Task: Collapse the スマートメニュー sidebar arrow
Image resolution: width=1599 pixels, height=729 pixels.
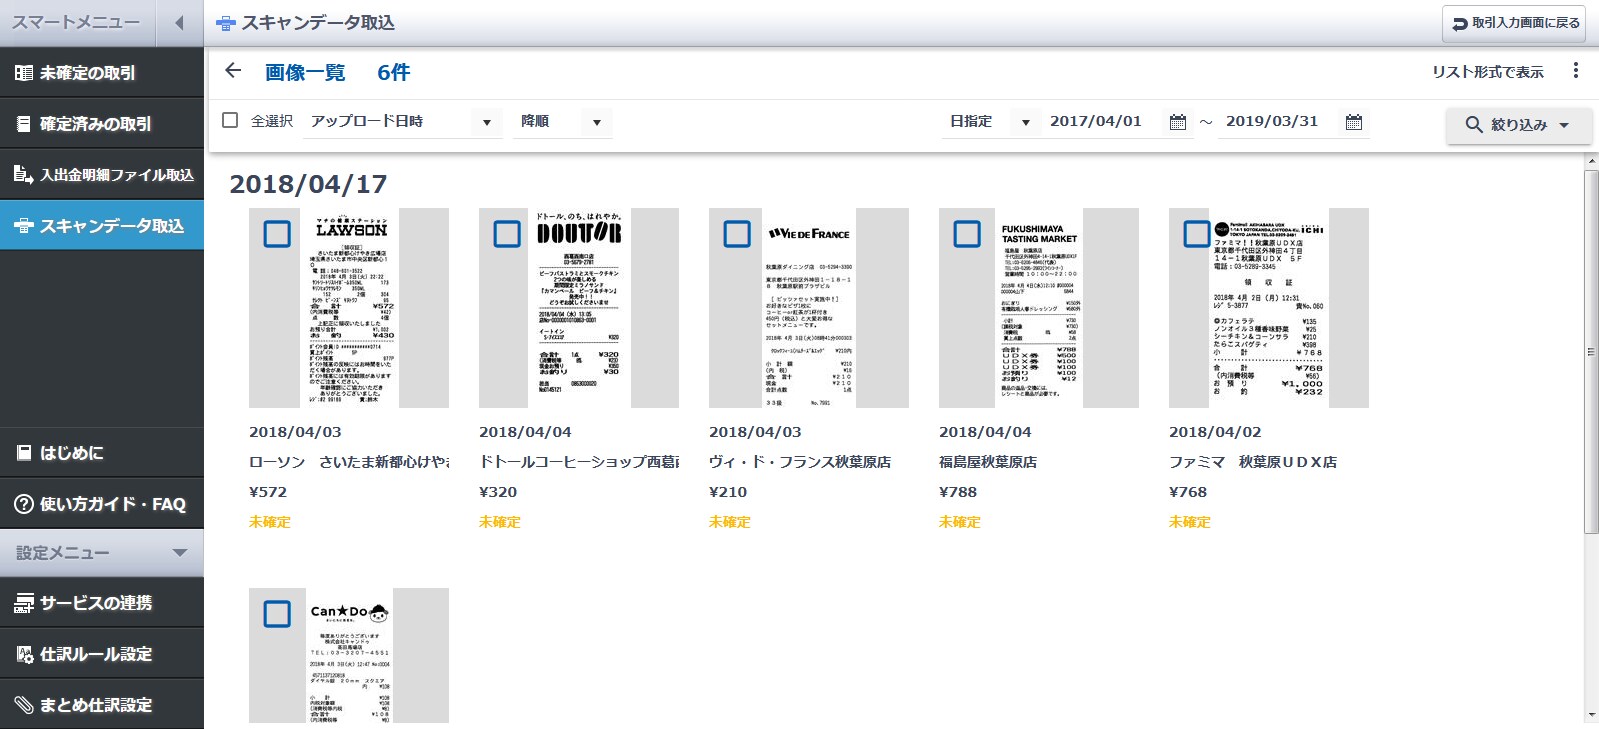Action: [179, 23]
